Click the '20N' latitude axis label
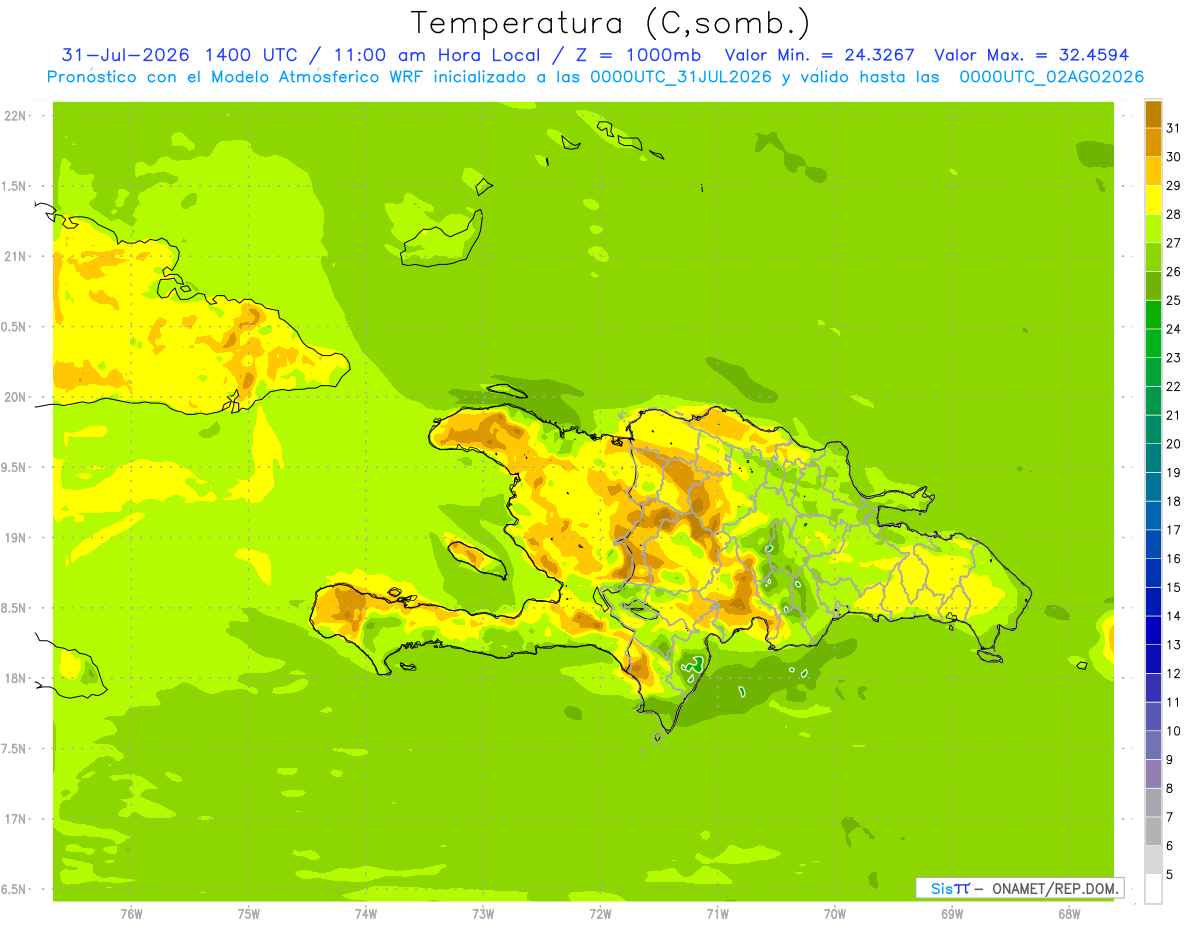This screenshot has width=1200, height=927. tap(15, 397)
